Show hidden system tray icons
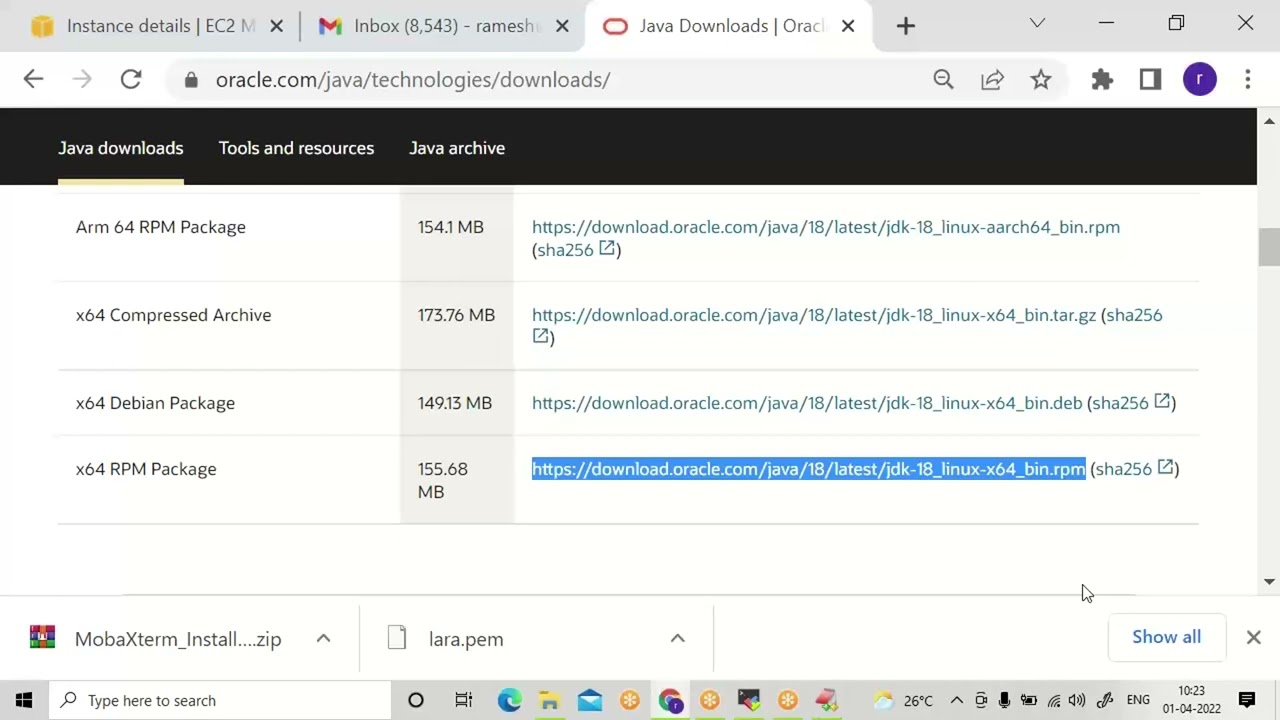1280x720 pixels. point(956,700)
